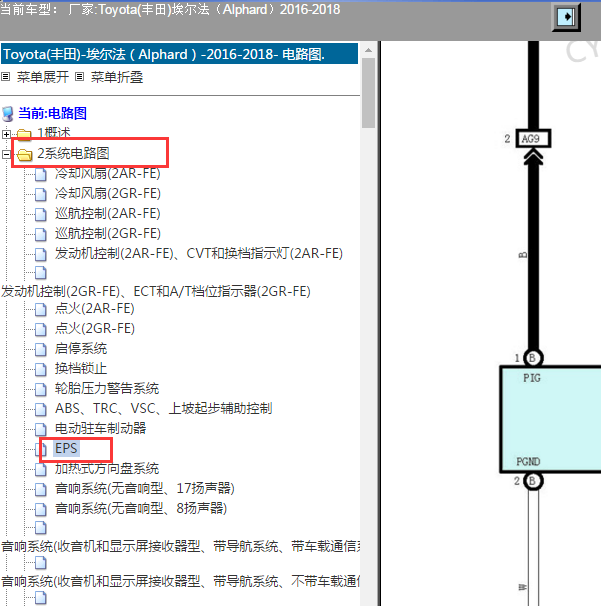Click the tree panel vertical scrollbar thumb
Screen dimensions: 601x606
coord(368,93)
